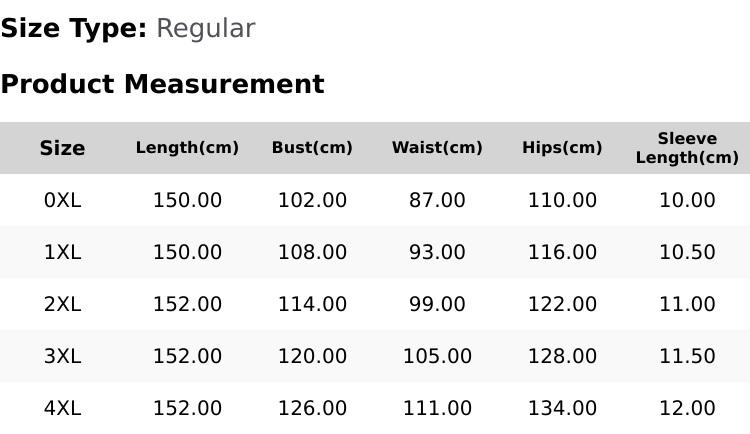750x434 pixels.
Task: Click the 105.00 waist value for 3XL
Action: click(437, 356)
